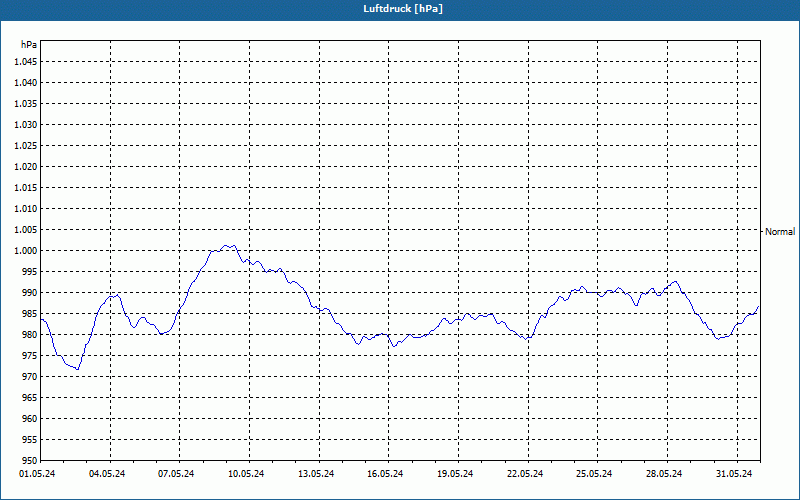The height and width of the screenshot is (500, 800).
Task: Click the 1.045 pressure axis label
Action: pos(25,62)
